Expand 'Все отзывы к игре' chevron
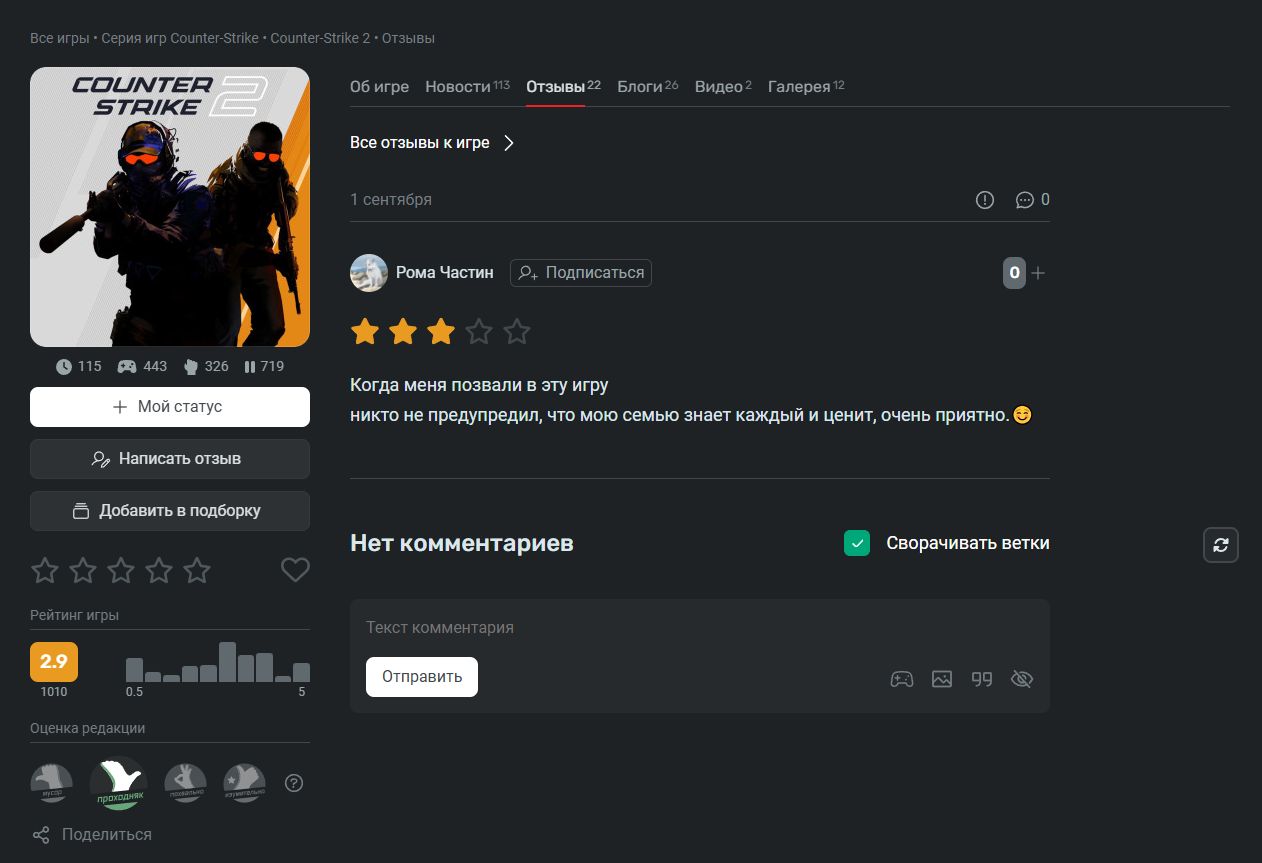The width and height of the screenshot is (1262, 863). 509,143
